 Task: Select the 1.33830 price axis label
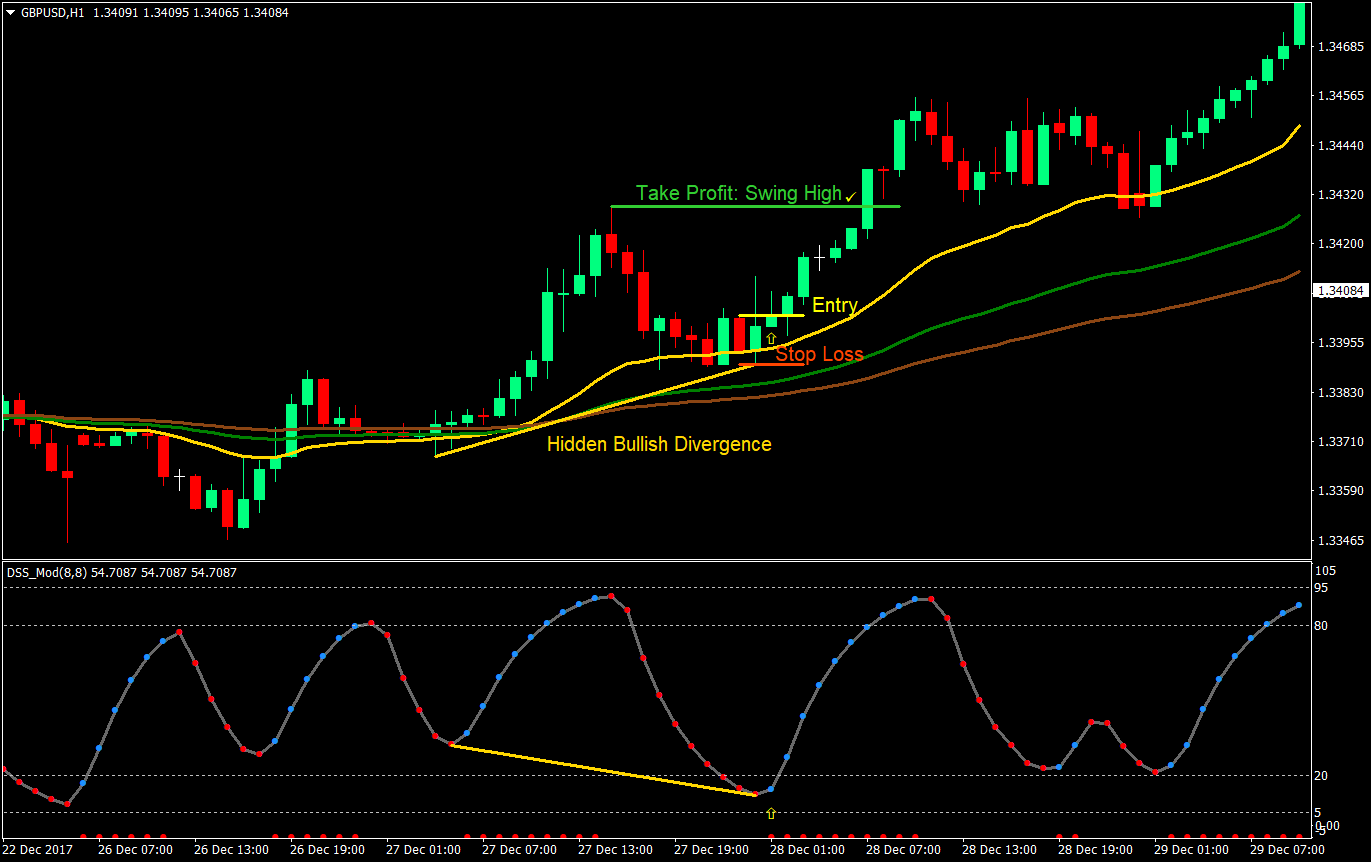point(1341,392)
